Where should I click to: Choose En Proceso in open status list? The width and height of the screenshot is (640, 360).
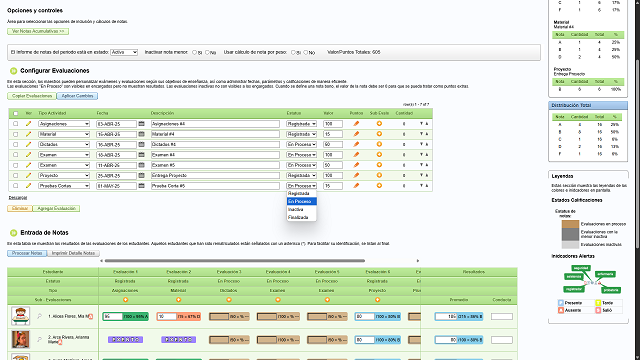302,201
